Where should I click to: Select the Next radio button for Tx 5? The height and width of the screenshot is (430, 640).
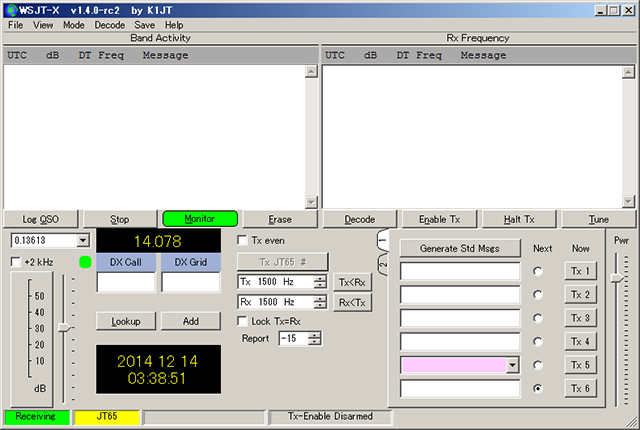[x=538, y=365]
